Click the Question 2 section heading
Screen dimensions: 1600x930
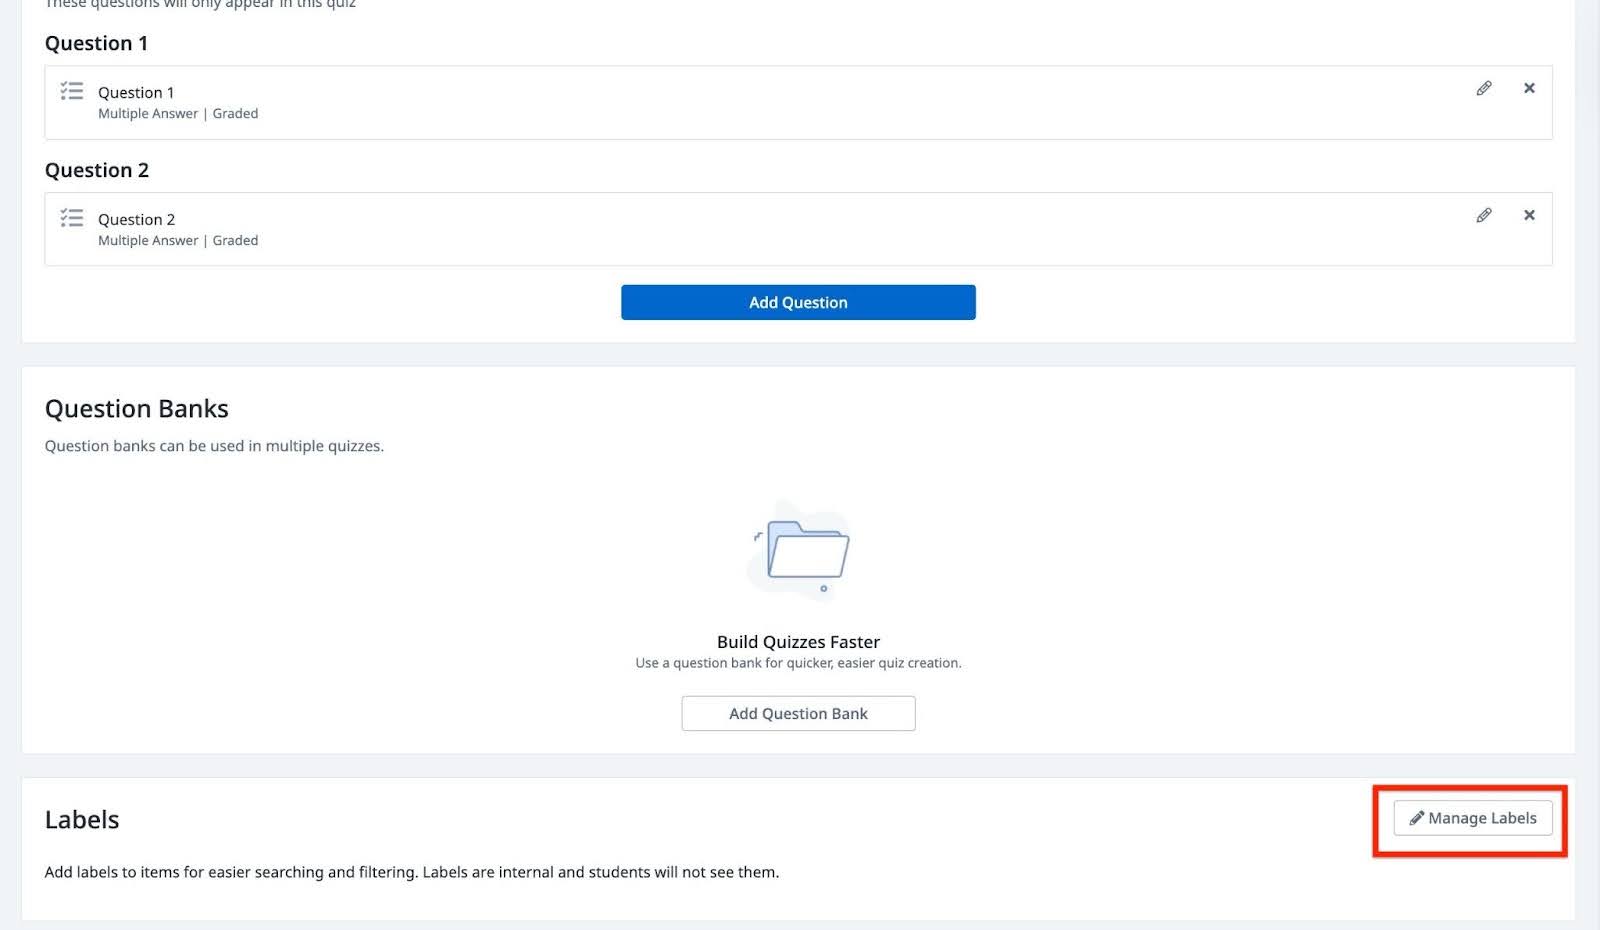[97, 170]
